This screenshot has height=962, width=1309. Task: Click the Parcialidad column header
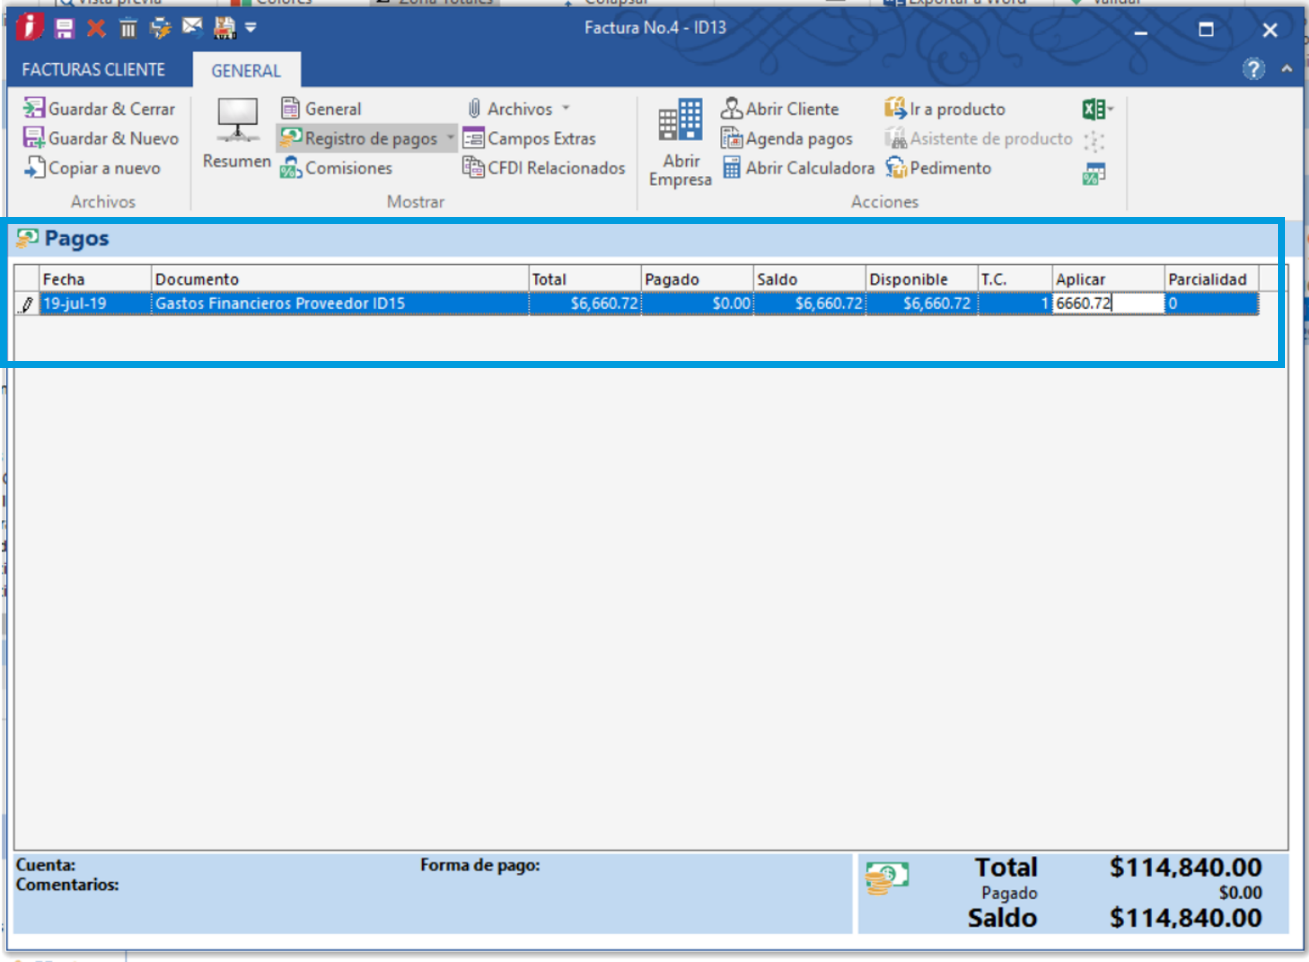click(x=1212, y=279)
